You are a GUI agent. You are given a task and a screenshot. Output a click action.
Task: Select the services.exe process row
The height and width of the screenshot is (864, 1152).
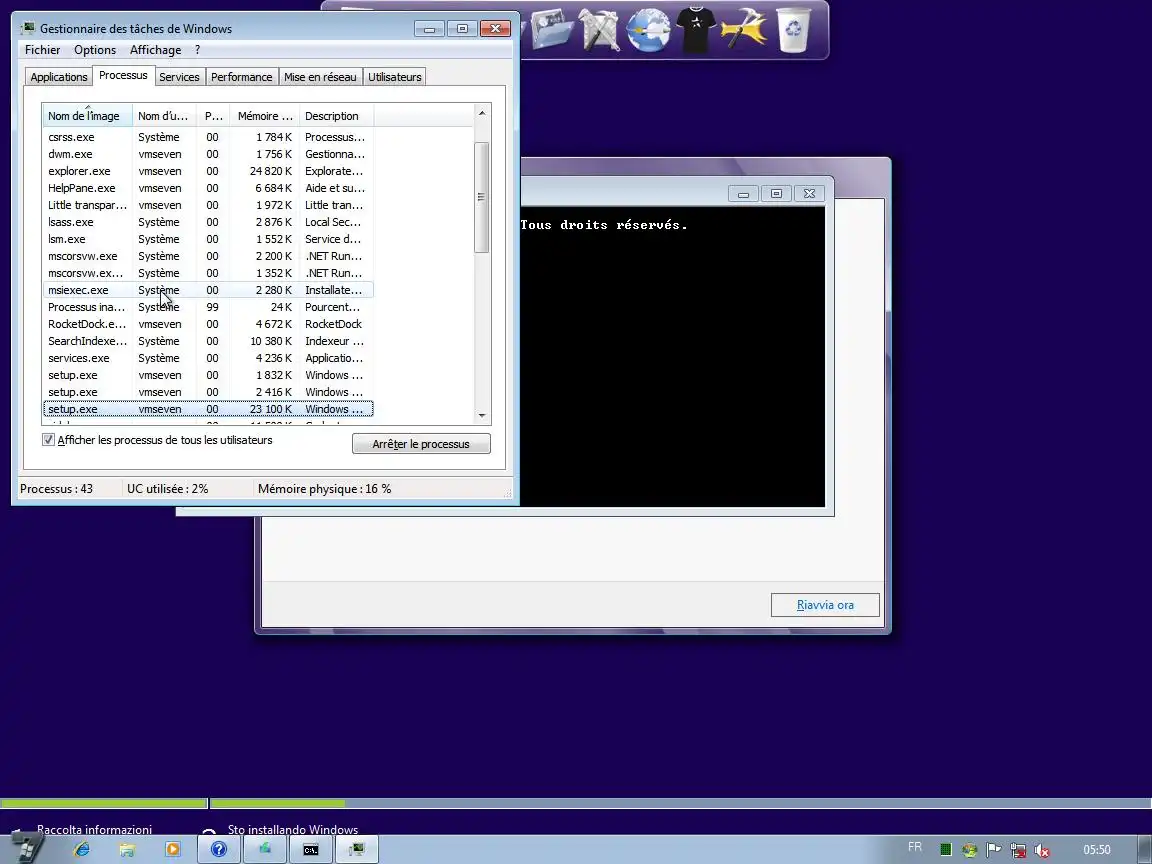pos(208,358)
